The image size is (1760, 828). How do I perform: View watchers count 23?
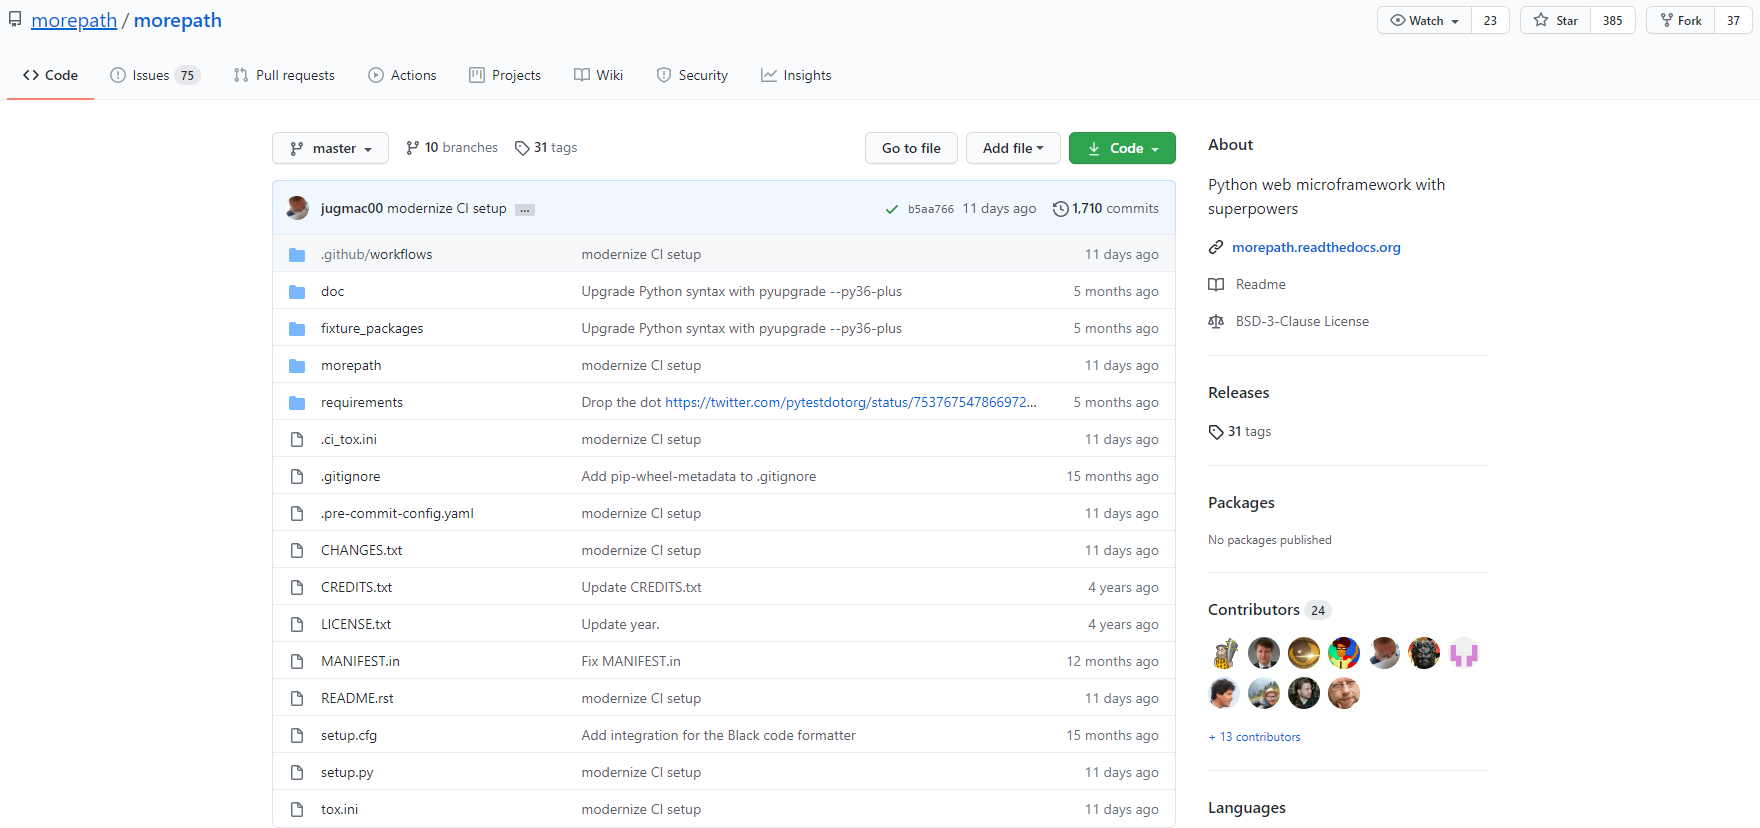click(1490, 20)
